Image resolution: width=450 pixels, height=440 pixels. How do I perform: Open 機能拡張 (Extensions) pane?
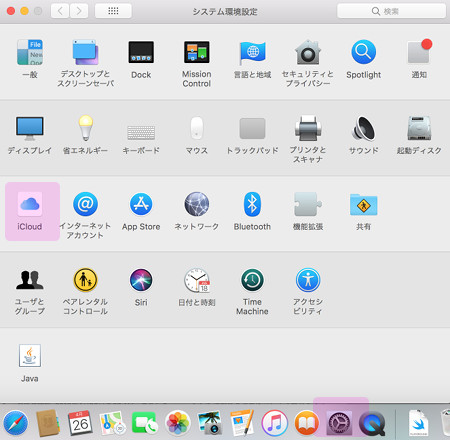coord(308,204)
